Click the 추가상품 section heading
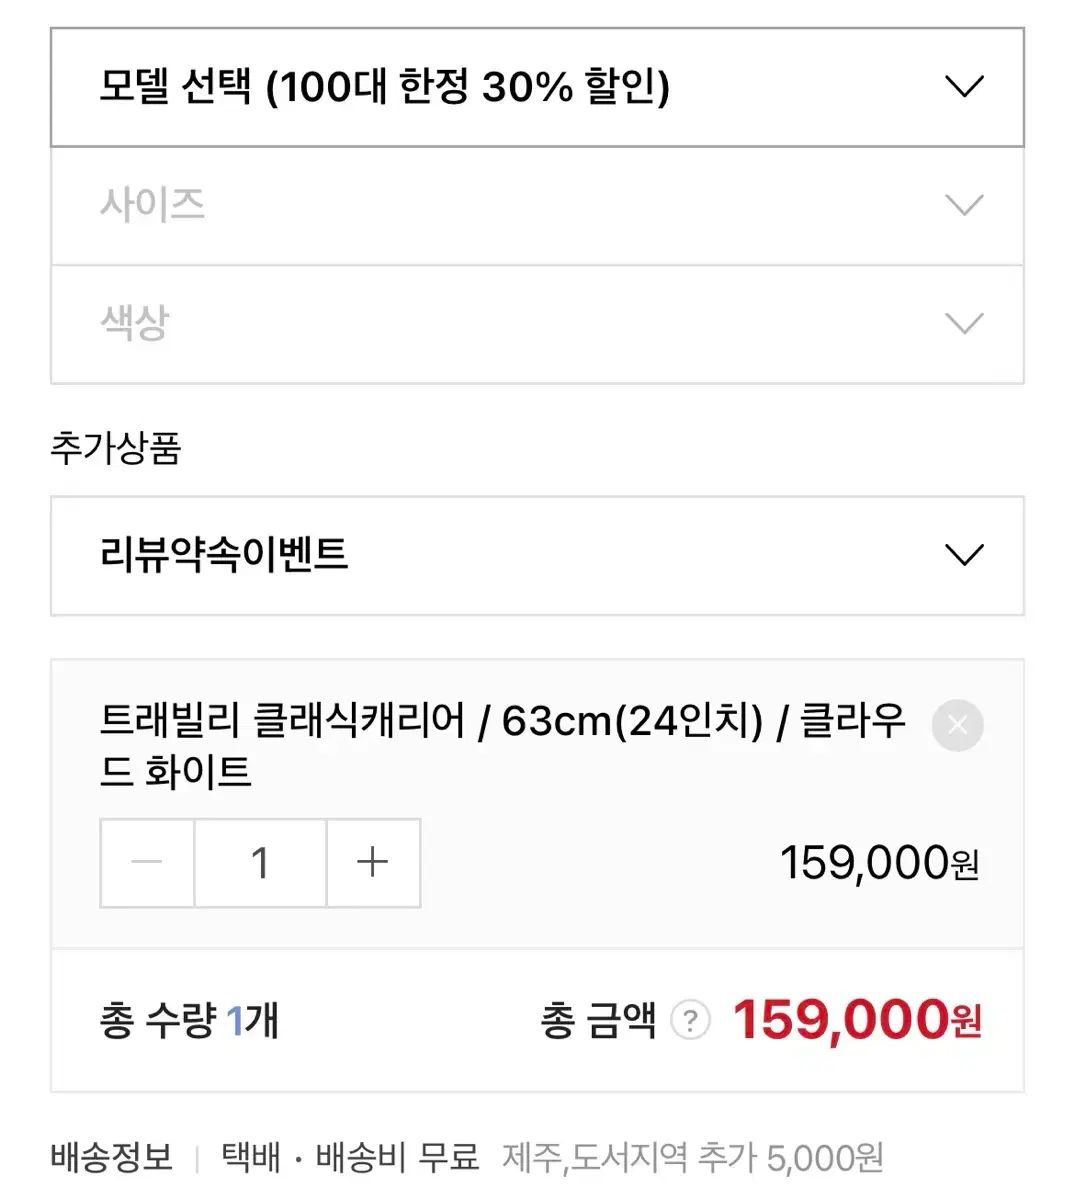1075x1200 pixels. (116, 447)
